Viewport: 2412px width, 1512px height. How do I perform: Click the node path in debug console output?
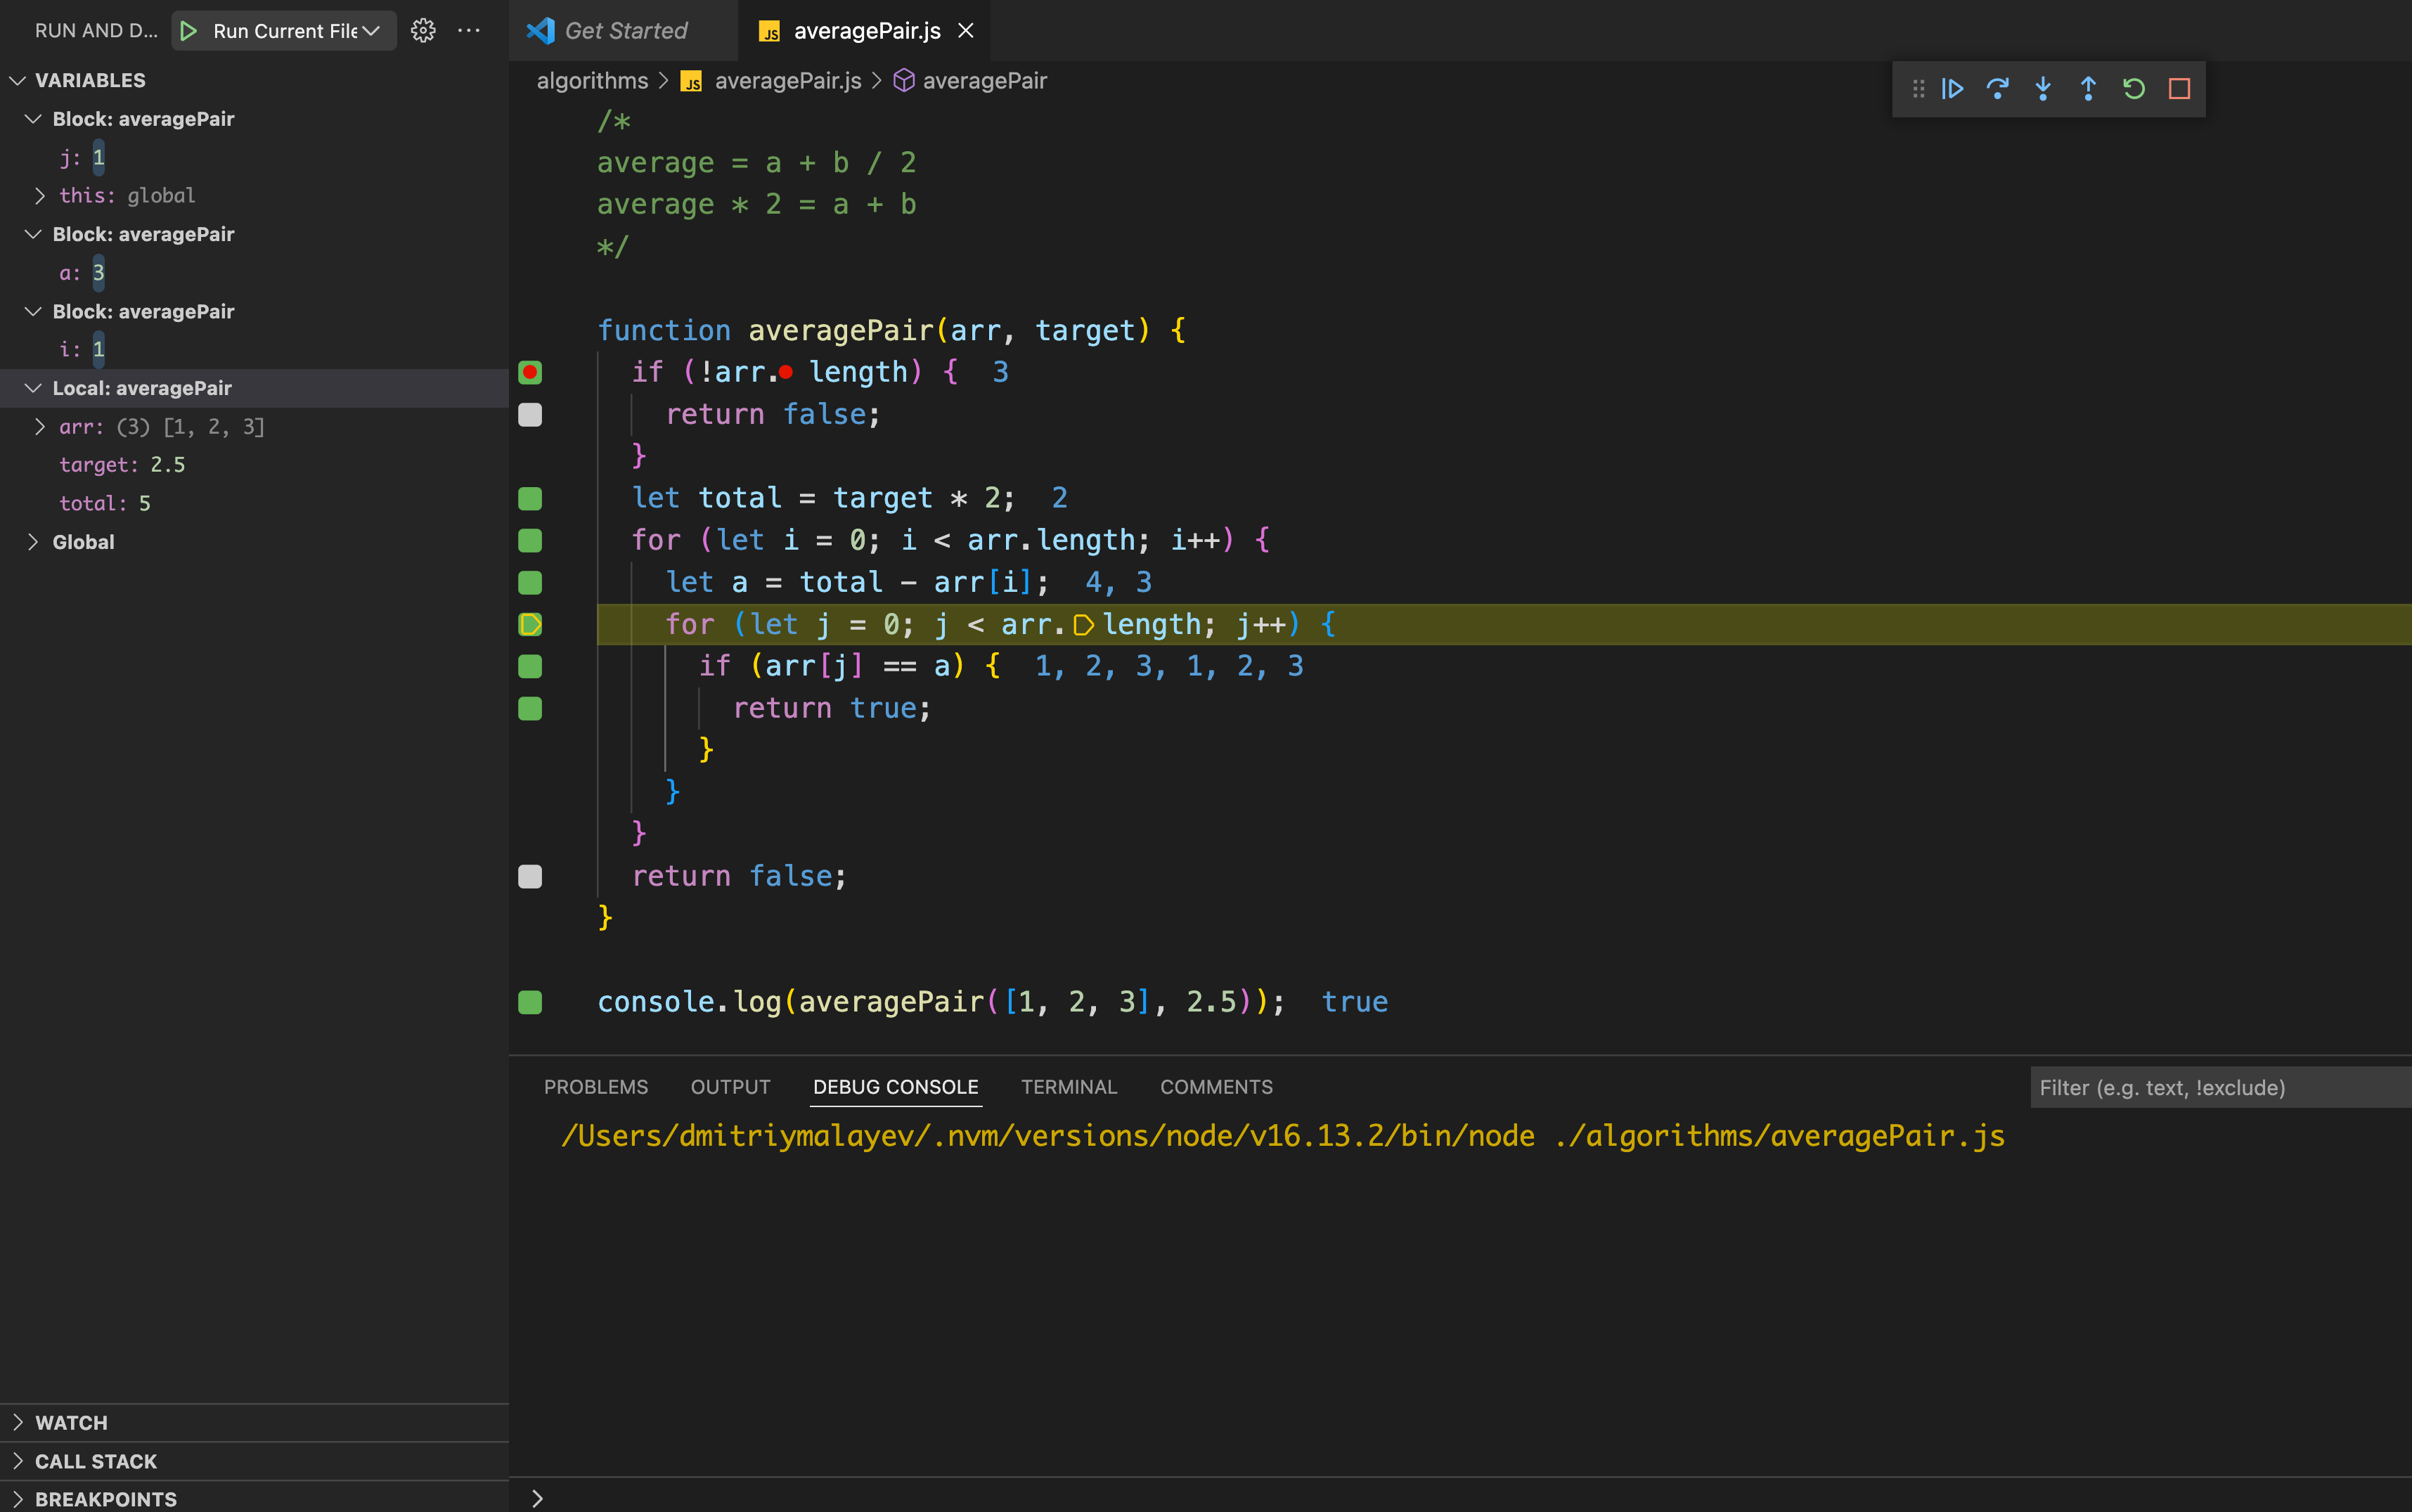point(1283,1136)
